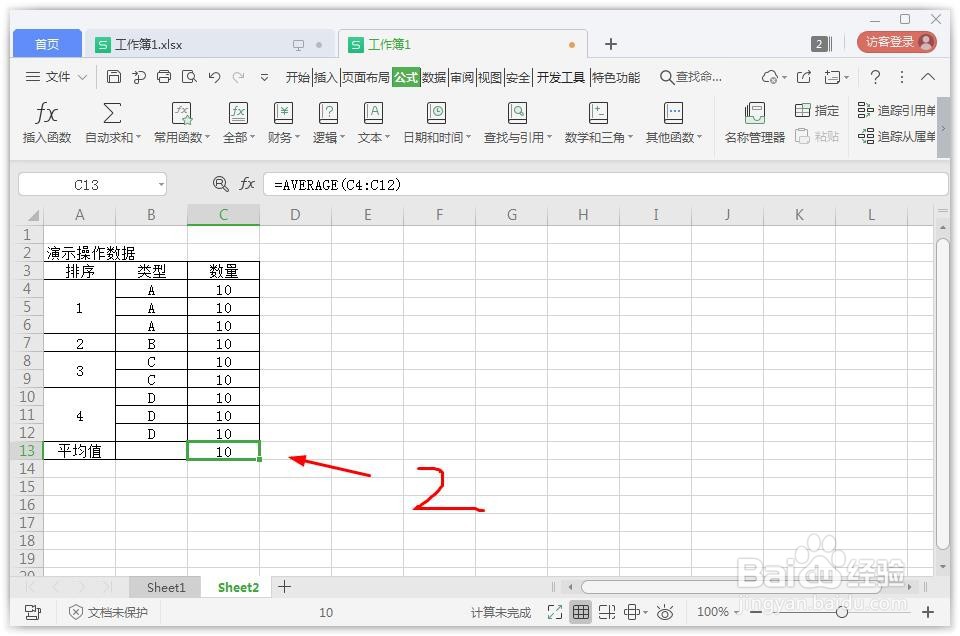Screen dimensions: 960x636
Task: Open the Logical (逻辑) functions category
Action: (329, 122)
